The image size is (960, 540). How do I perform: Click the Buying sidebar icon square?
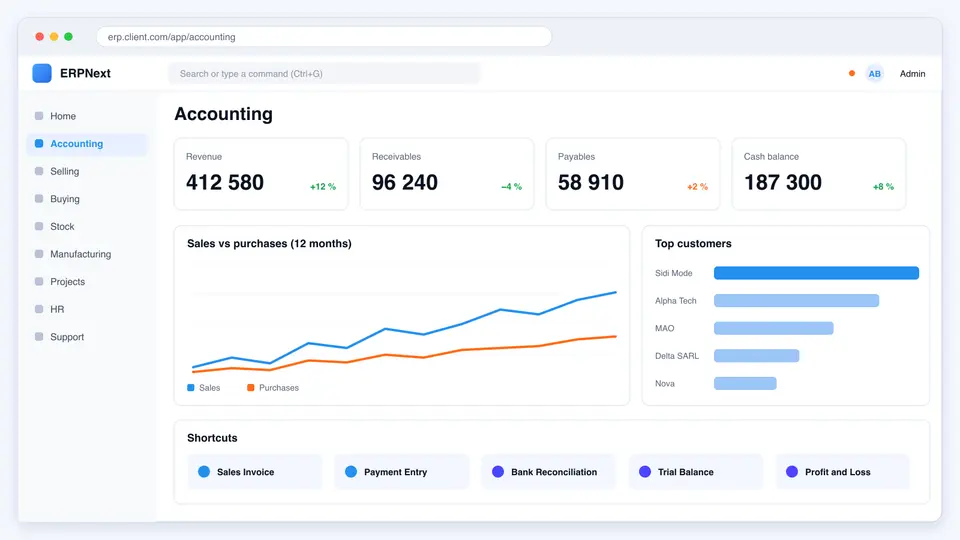coord(39,198)
